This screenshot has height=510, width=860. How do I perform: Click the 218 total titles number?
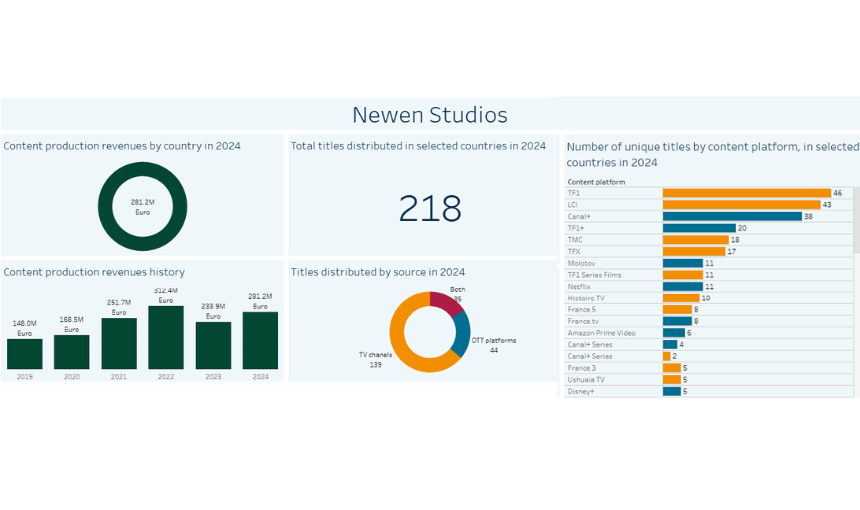click(x=430, y=208)
